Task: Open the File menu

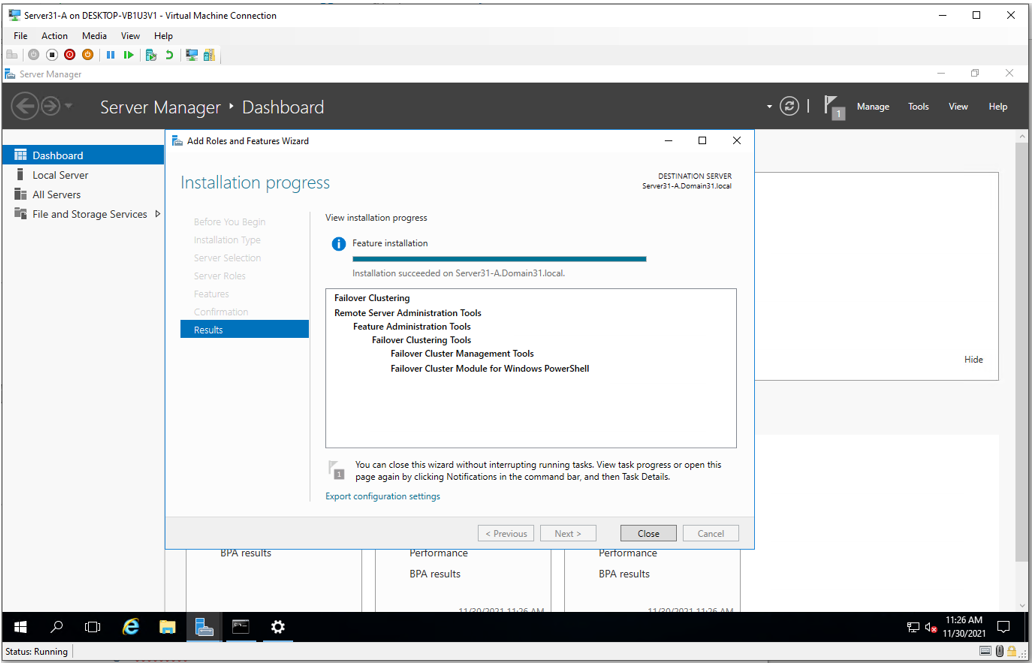Action: 20,36
